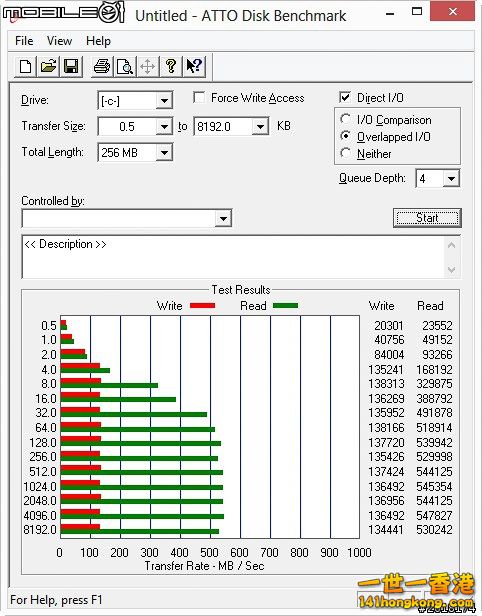Image resolution: width=482 pixels, height=616 pixels.
Task: Open the View menu
Action: [59, 40]
